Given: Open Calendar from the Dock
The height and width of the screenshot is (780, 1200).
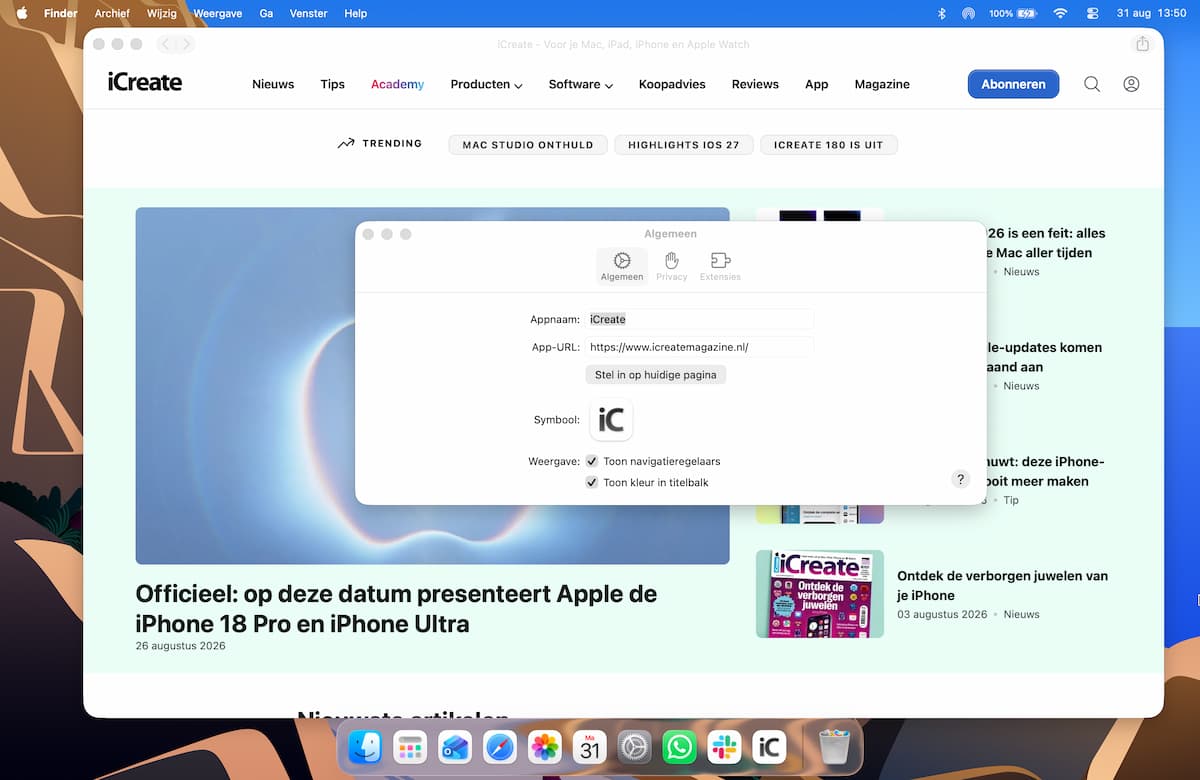Looking at the screenshot, I should coord(590,746).
